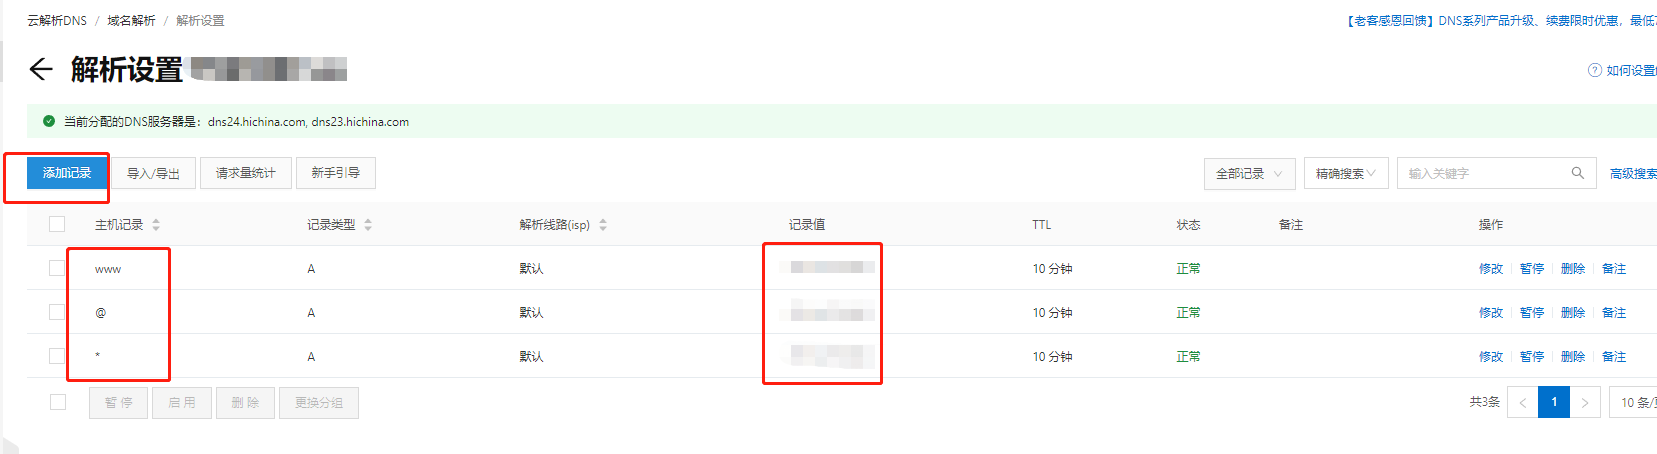Click the help question-mark icon near 如何设置
The height and width of the screenshot is (454, 1657).
(x=1594, y=70)
